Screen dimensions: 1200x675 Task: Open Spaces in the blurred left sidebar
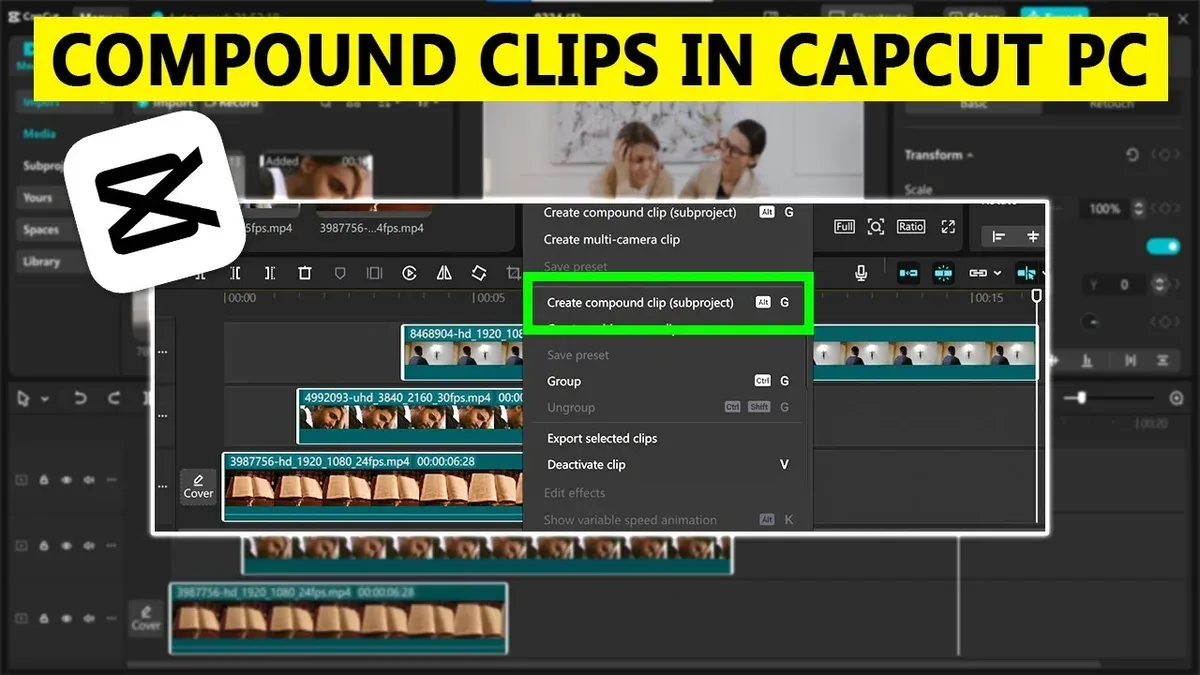click(42, 230)
